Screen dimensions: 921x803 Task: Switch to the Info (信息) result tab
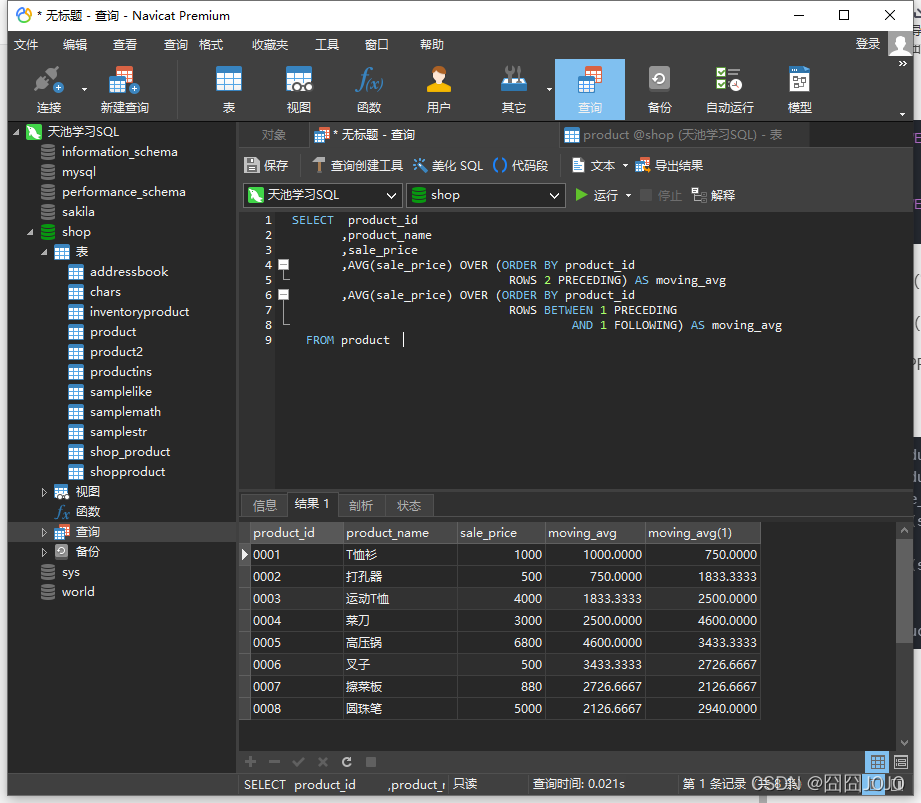tap(264, 505)
